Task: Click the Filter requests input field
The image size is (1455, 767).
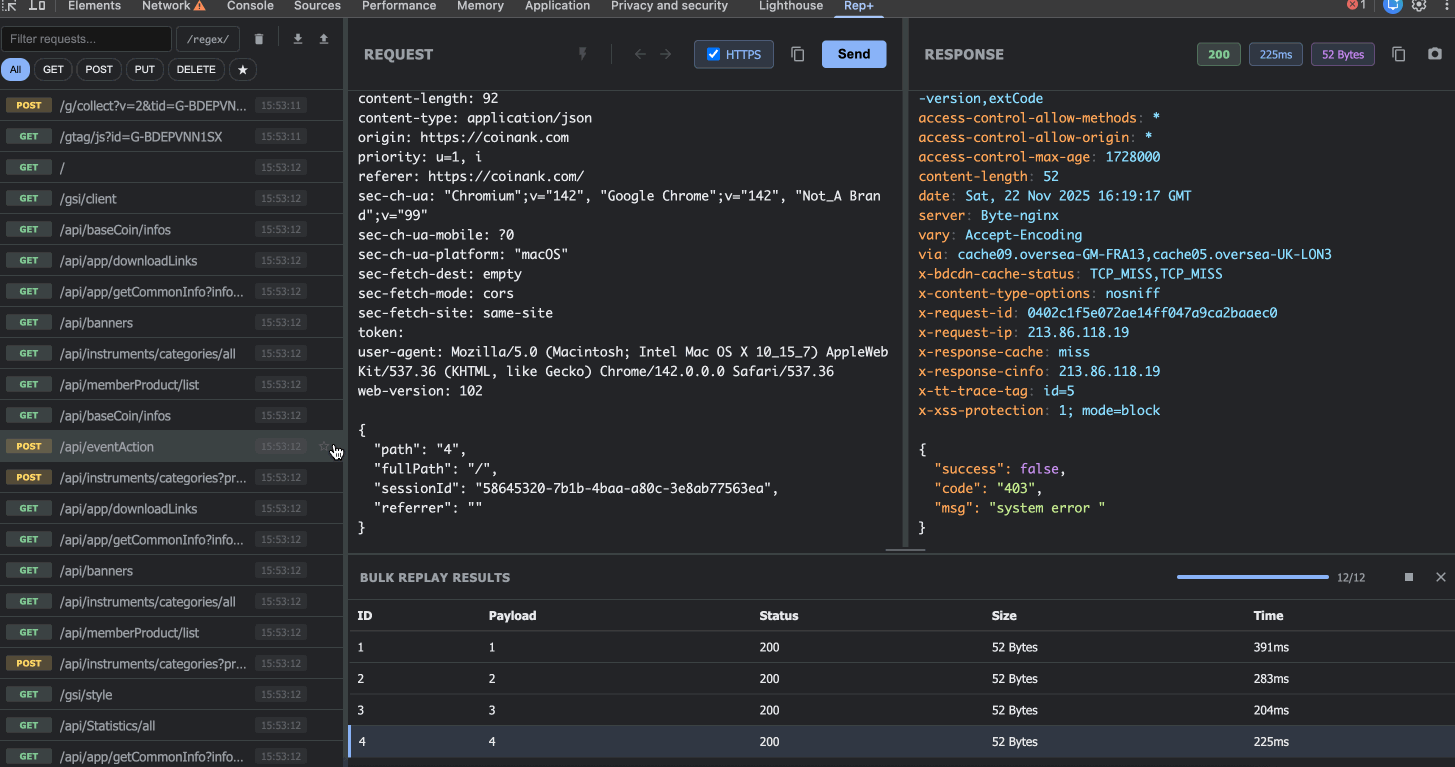Action: point(86,39)
